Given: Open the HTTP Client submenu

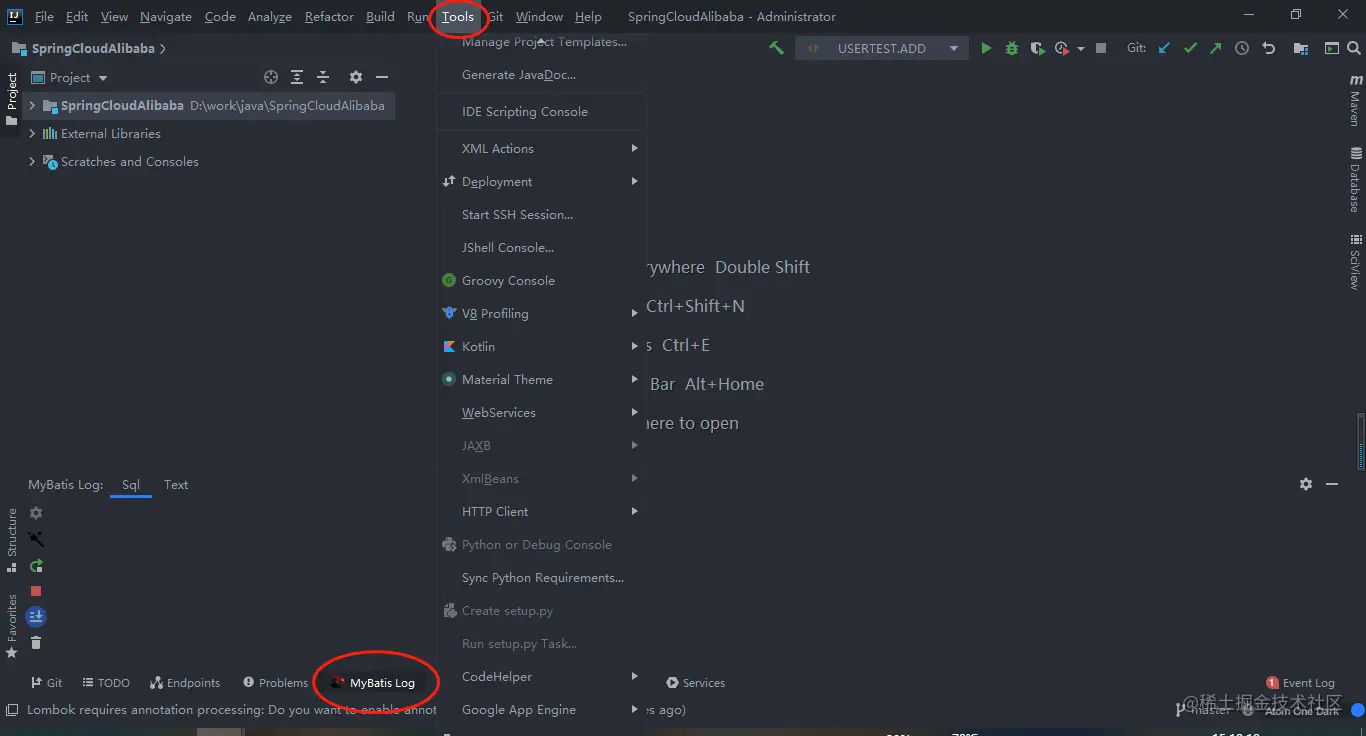Looking at the screenshot, I should (x=541, y=511).
